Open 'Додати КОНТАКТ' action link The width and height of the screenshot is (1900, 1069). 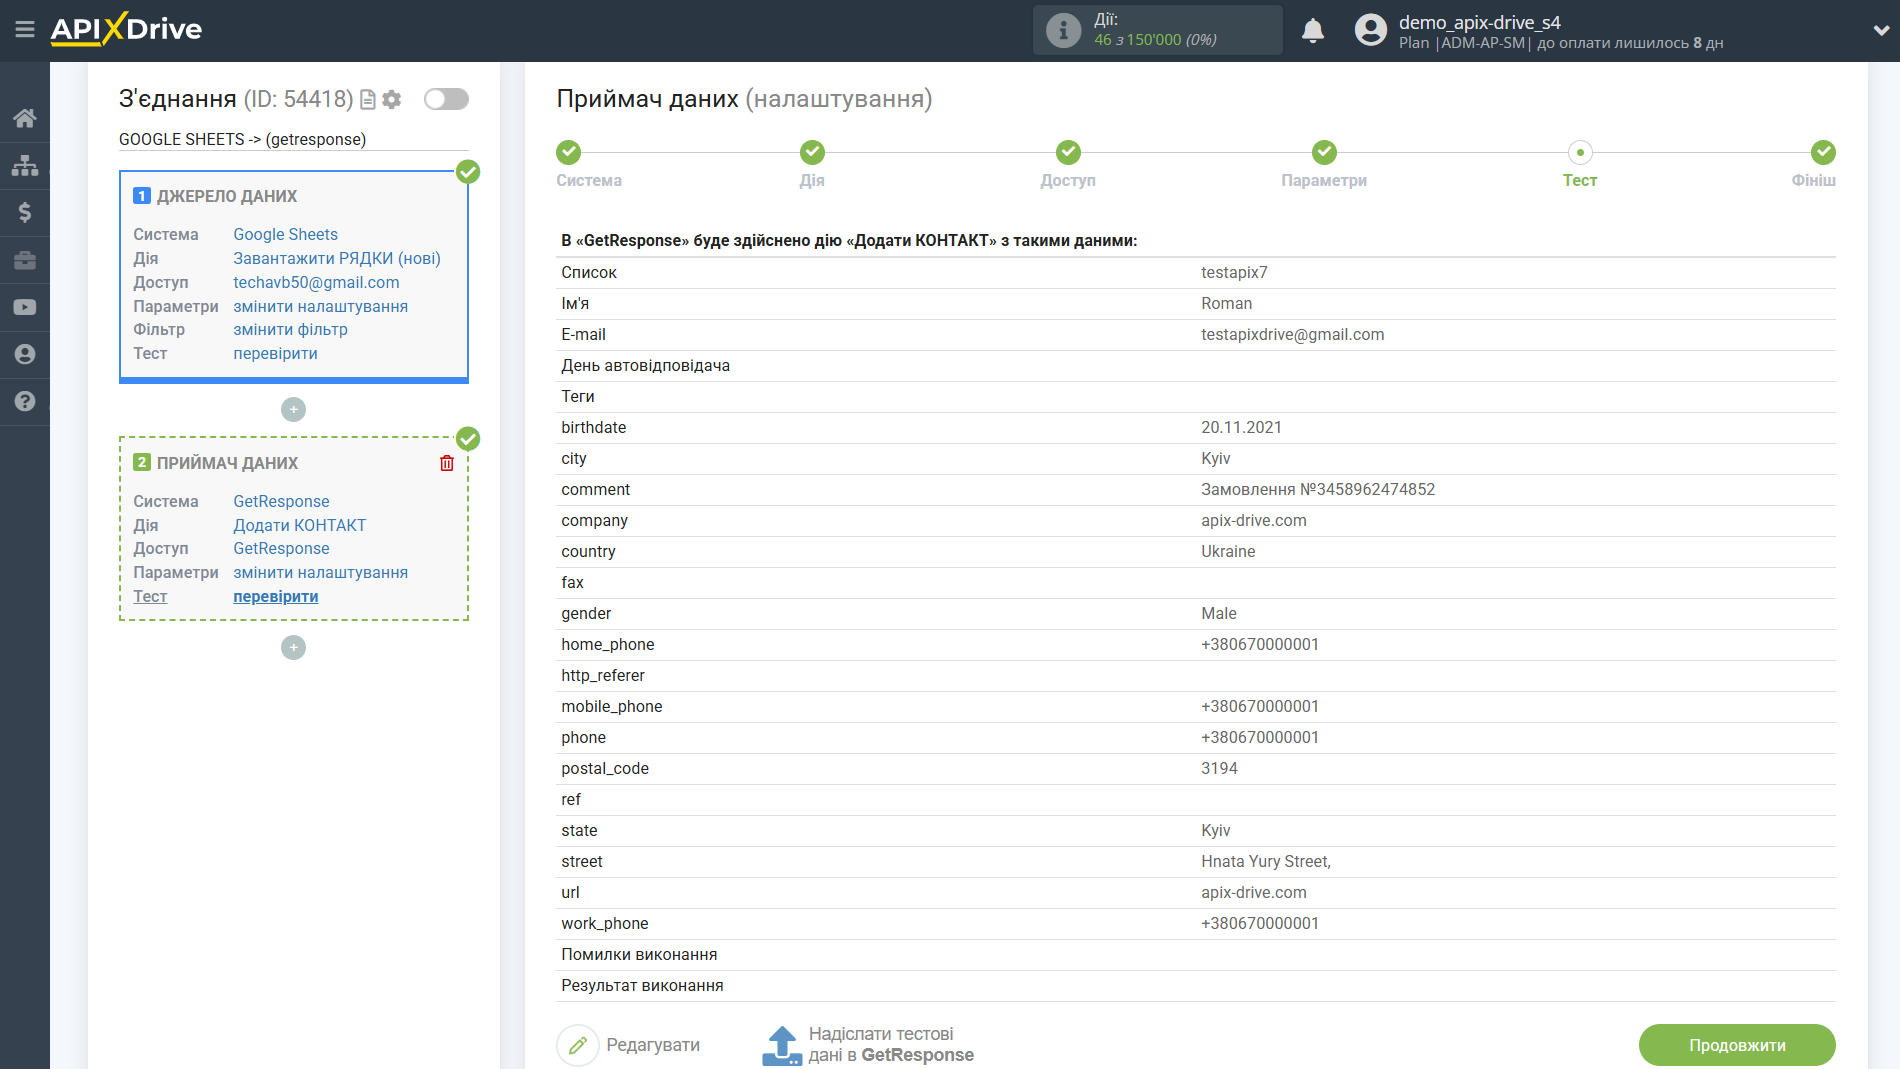300,525
